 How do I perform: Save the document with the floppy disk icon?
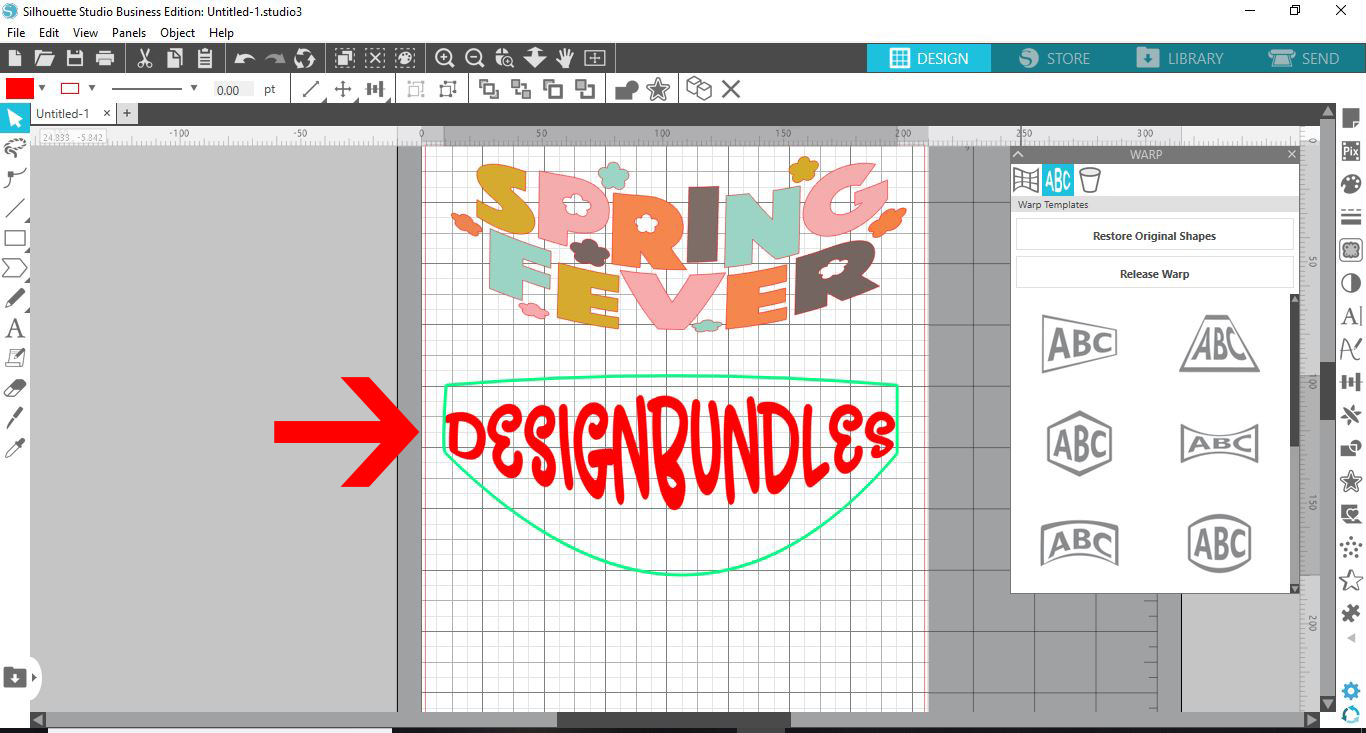tap(74, 58)
